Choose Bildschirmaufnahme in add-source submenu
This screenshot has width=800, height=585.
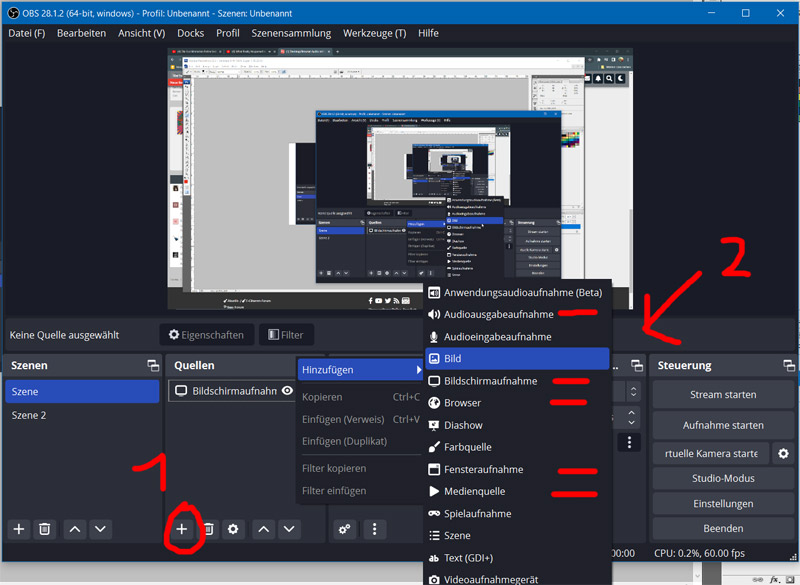coord(517,381)
